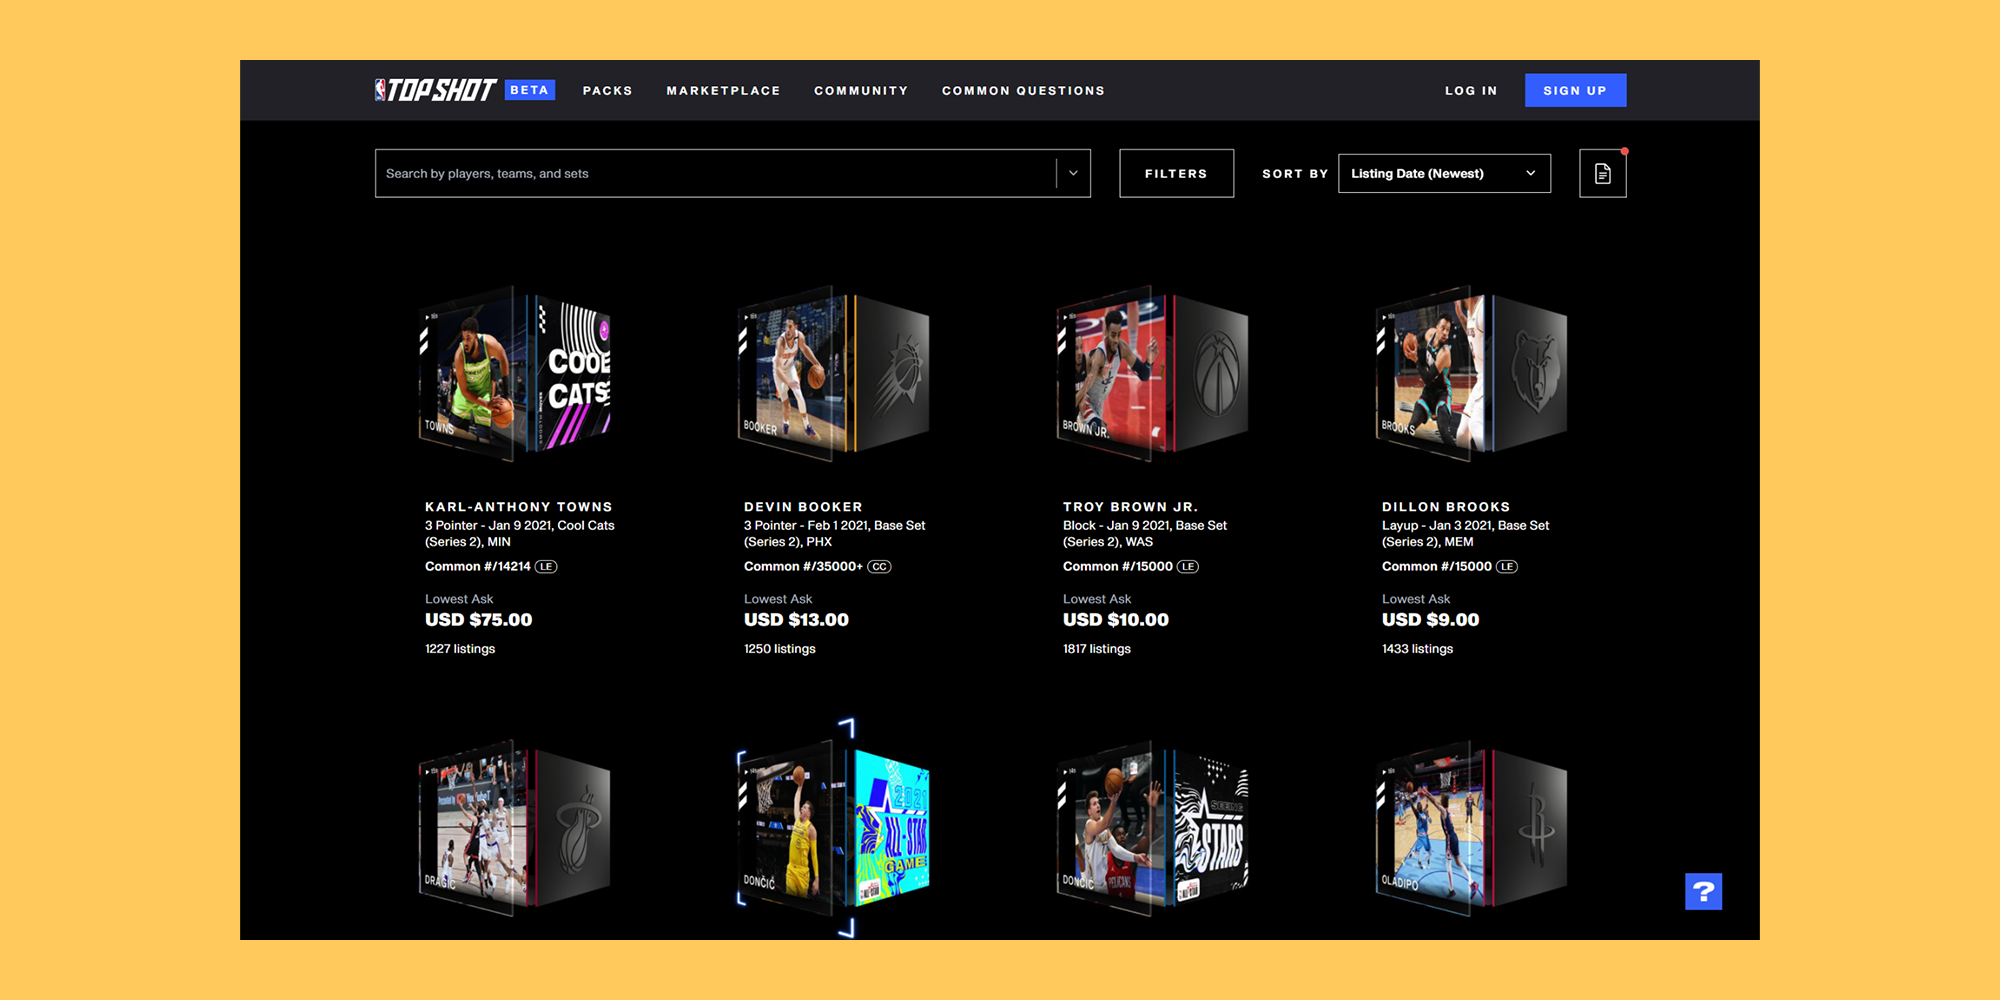Open Karl-Anthony Towns Cool Cats moment cube
Viewport: 2000px width, 1000px height.
(515, 374)
